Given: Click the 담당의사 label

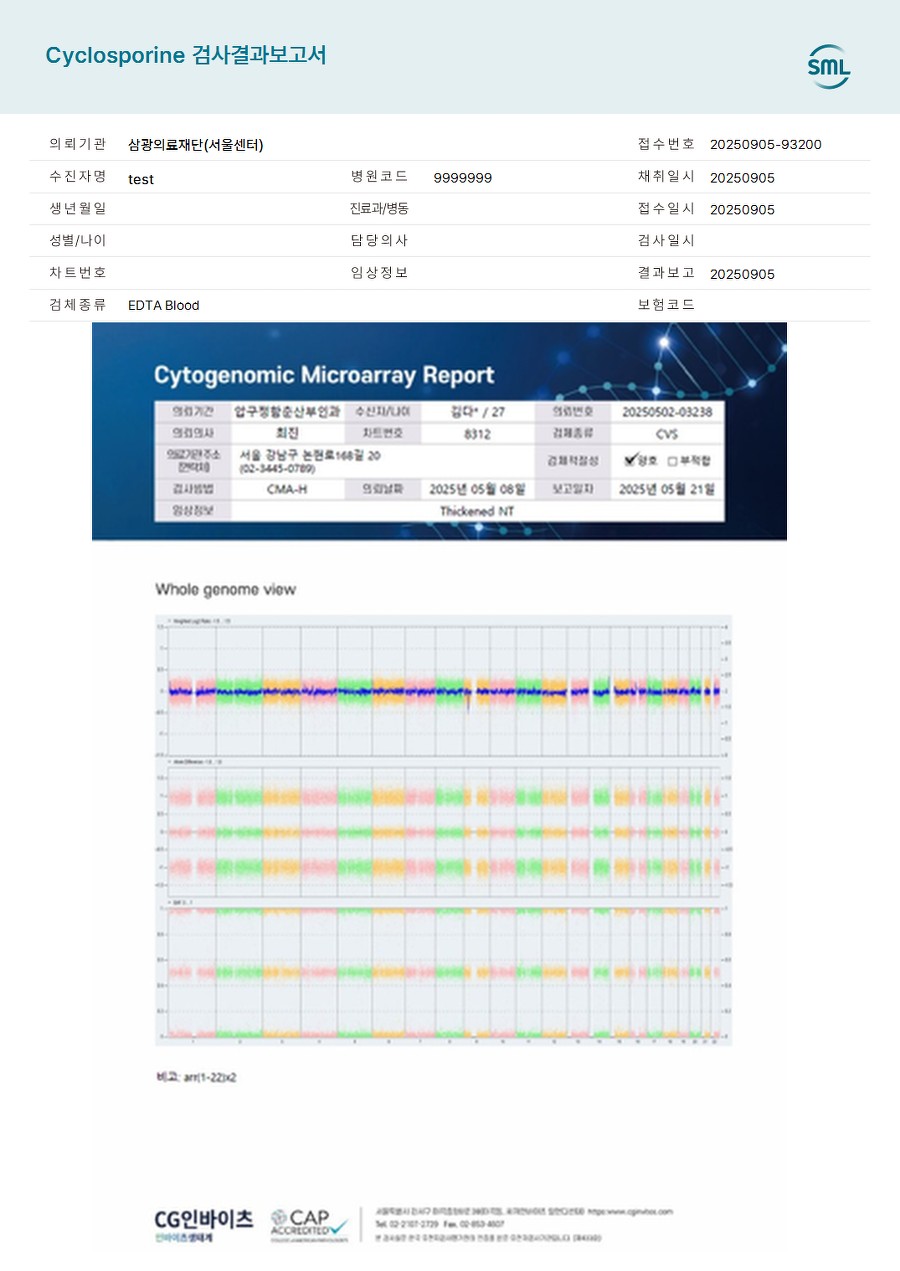Looking at the screenshot, I should point(379,240).
